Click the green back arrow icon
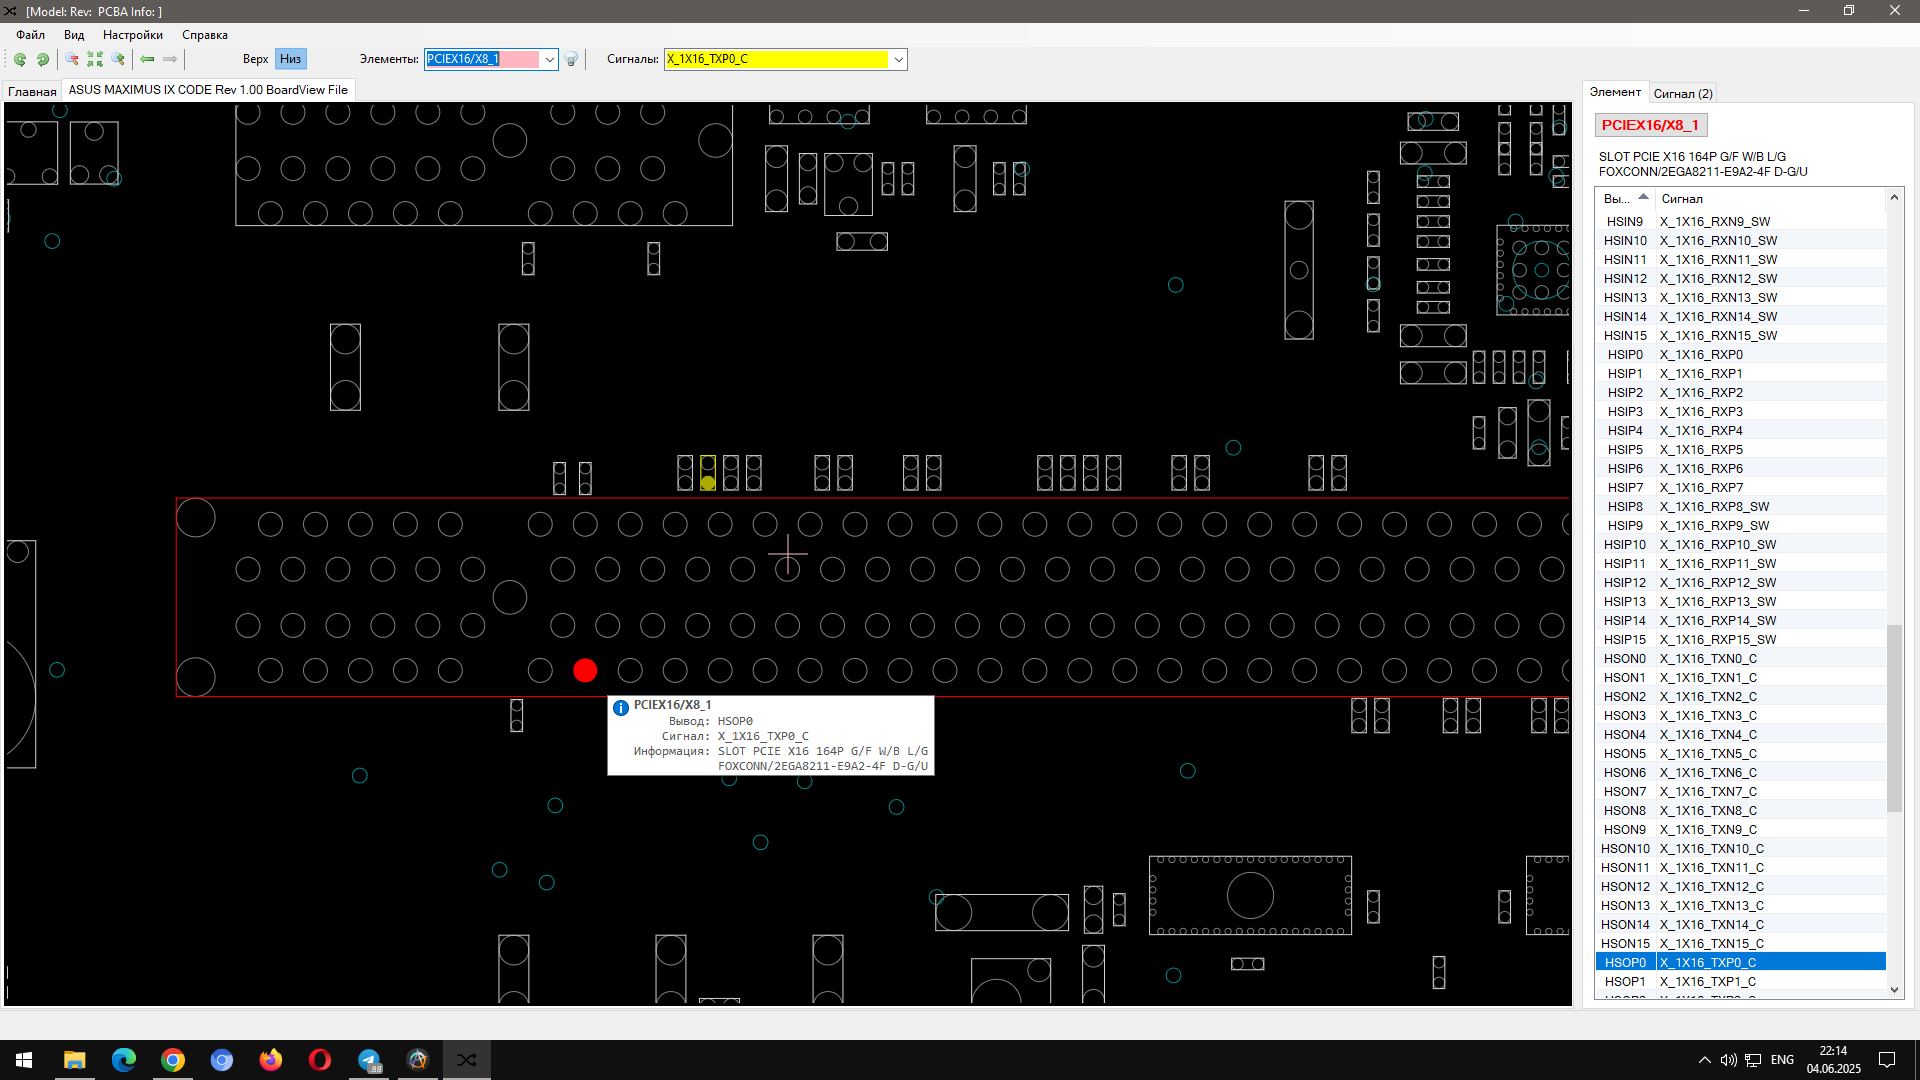This screenshot has height=1080, width=1920. pyautogui.click(x=147, y=59)
